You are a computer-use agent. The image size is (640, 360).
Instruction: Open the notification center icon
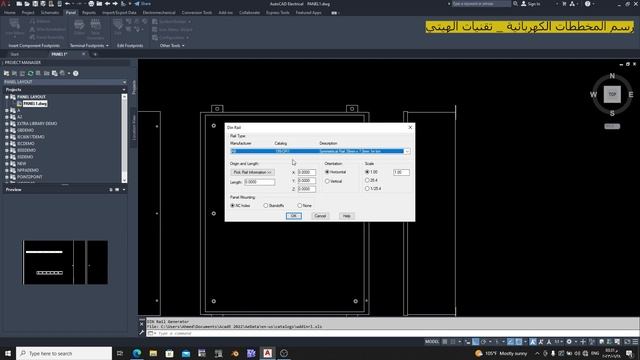629,353
